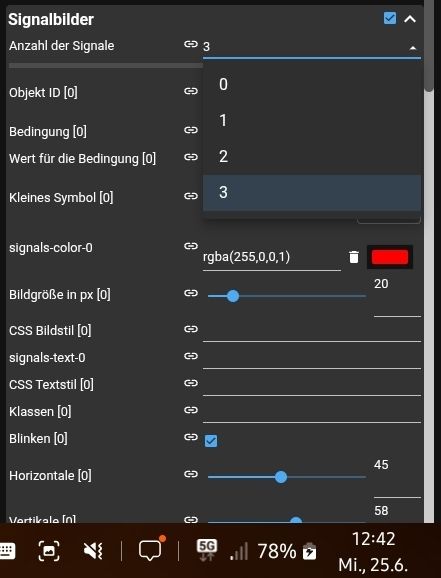The image size is (441, 578).
Task: Open the red color swatch picker
Action: [x=390, y=257]
